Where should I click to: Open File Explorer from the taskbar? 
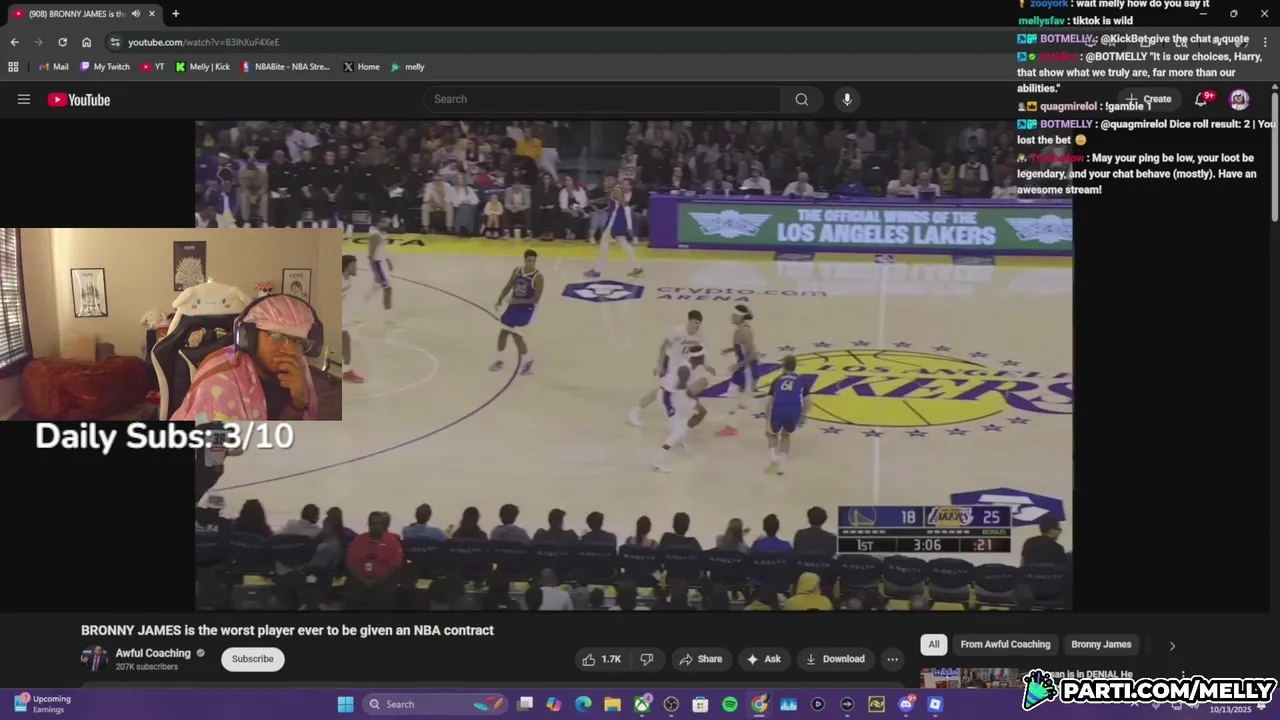click(x=612, y=704)
